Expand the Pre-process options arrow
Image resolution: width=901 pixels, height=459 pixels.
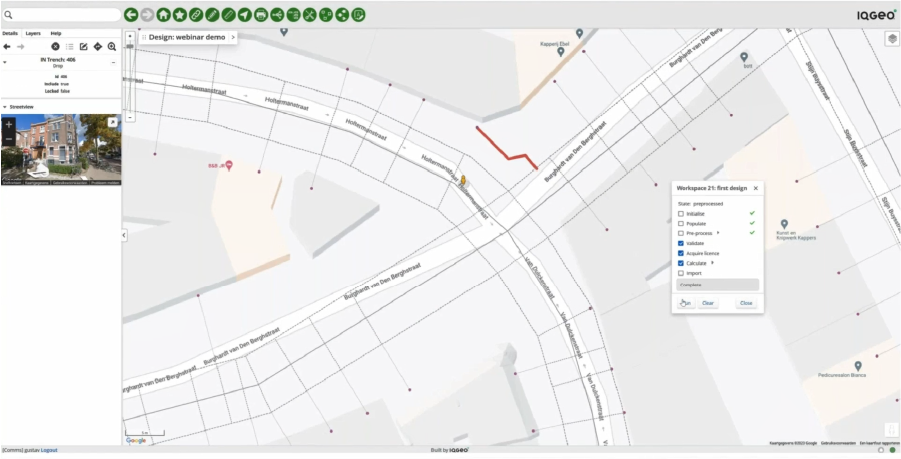coord(718,233)
